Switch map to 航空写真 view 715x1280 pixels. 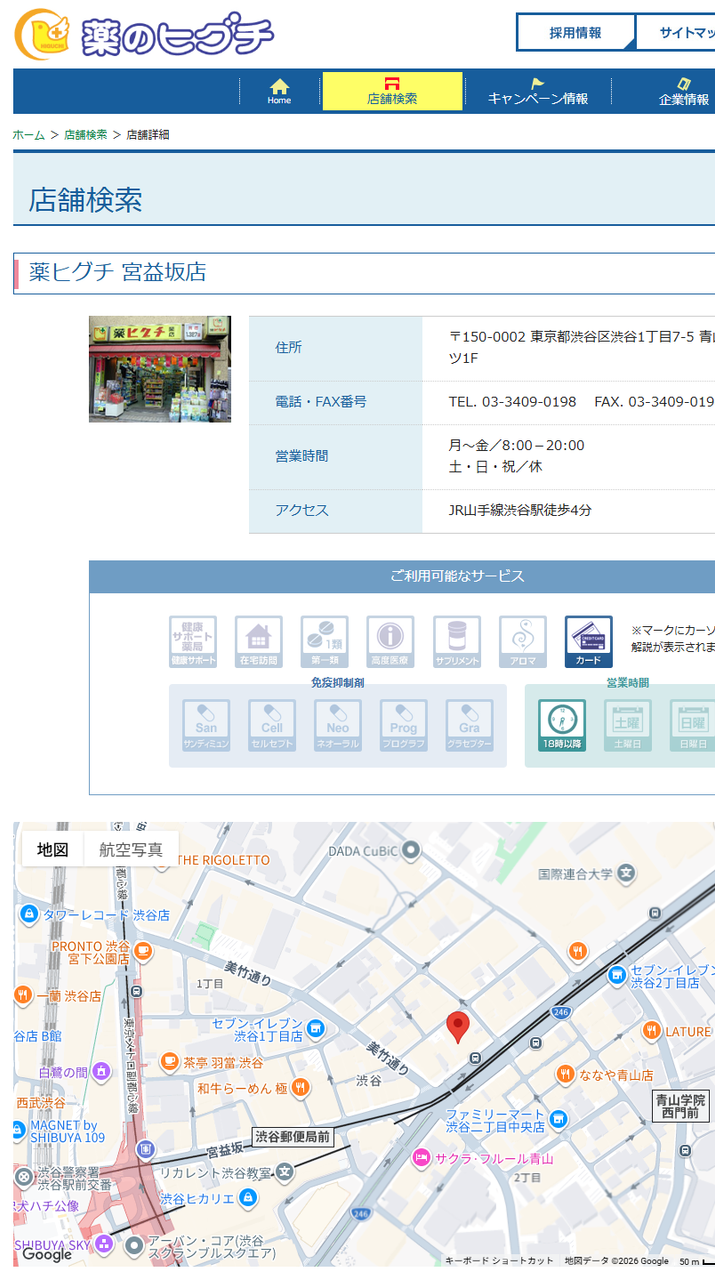pyautogui.click(x=131, y=849)
